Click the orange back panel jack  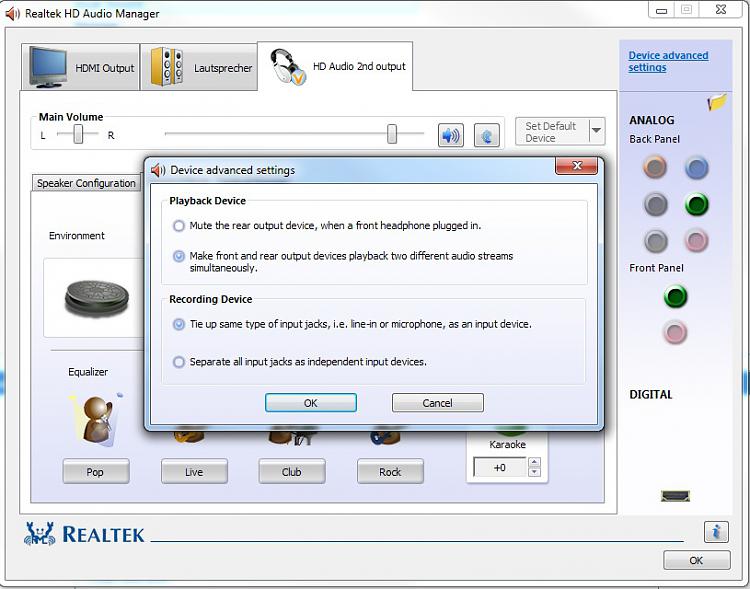(655, 167)
